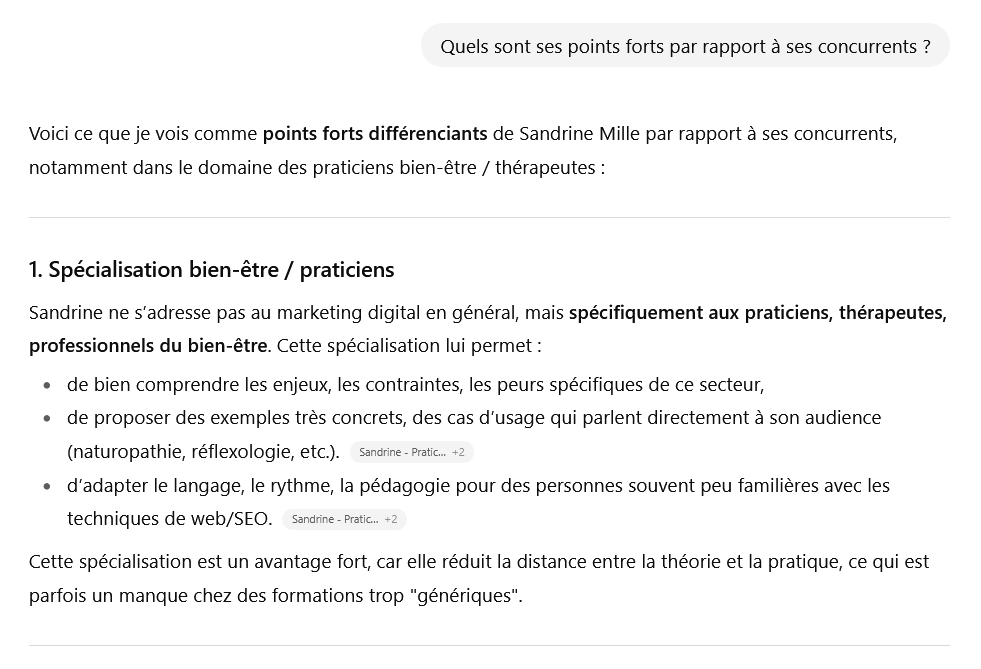The height and width of the screenshot is (669, 981).
Task: Click the bullet "d'adapter le langage, le rythme"
Action: click(478, 486)
